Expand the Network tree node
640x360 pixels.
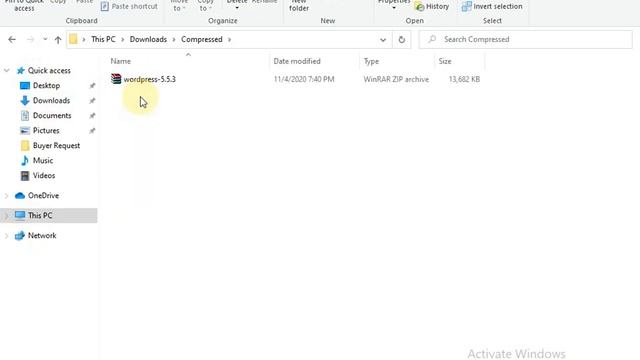[7, 236]
